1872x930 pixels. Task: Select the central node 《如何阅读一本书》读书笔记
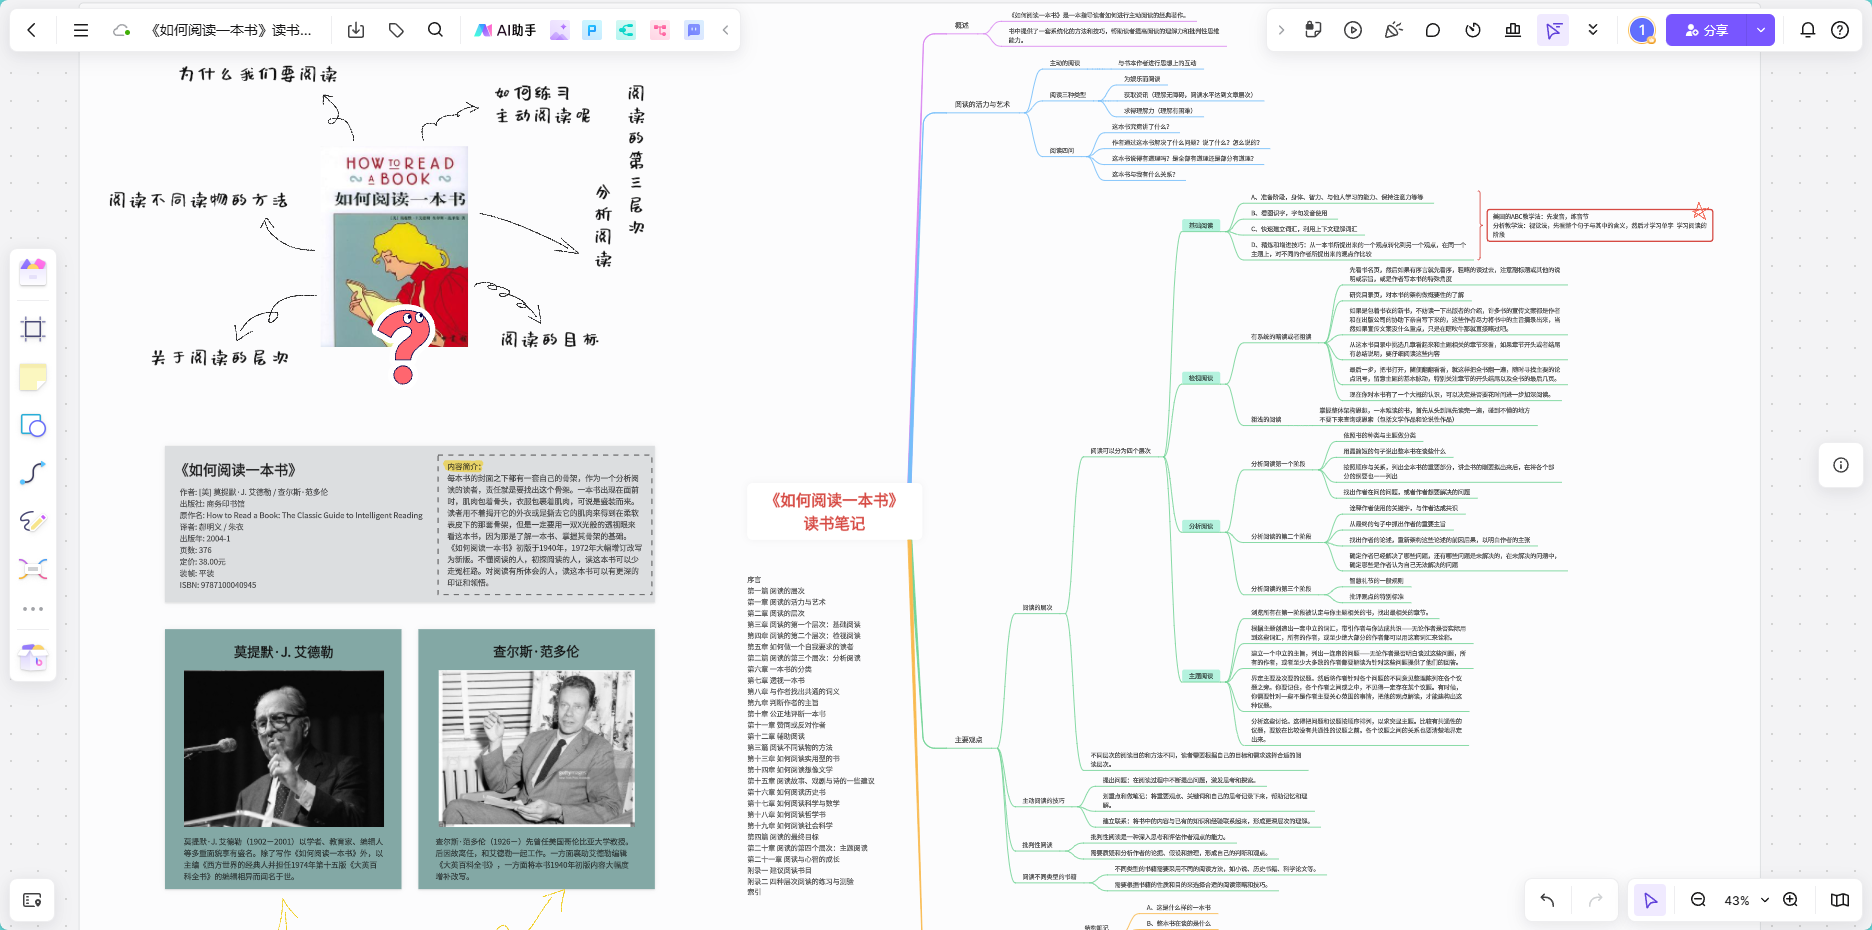click(834, 511)
